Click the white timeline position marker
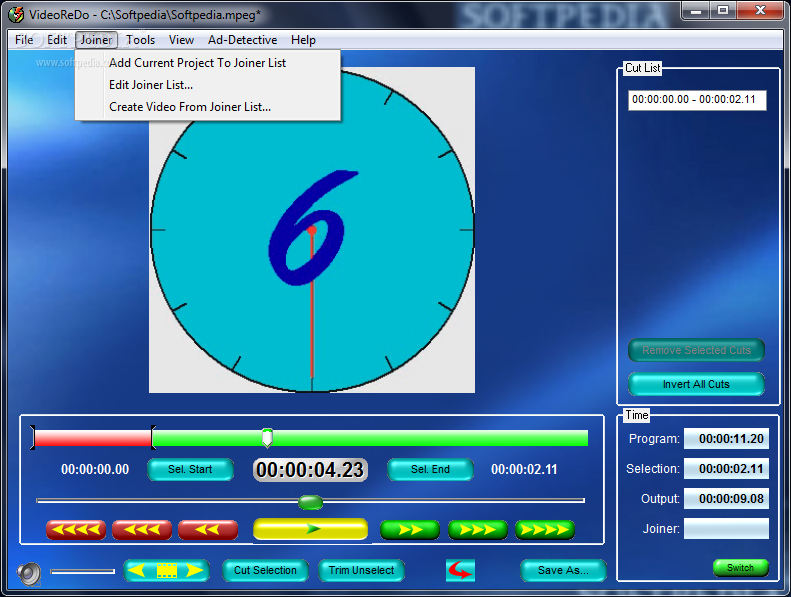The height and width of the screenshot is (597, 791). tap(267, 438)
